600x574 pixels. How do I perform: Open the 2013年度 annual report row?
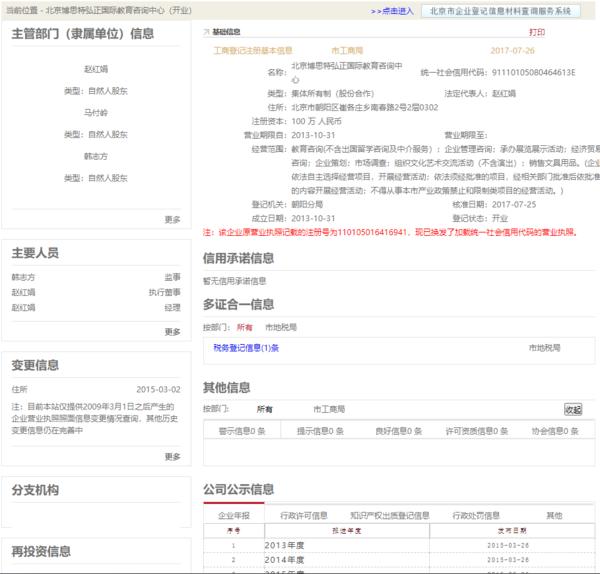[282, 546]
